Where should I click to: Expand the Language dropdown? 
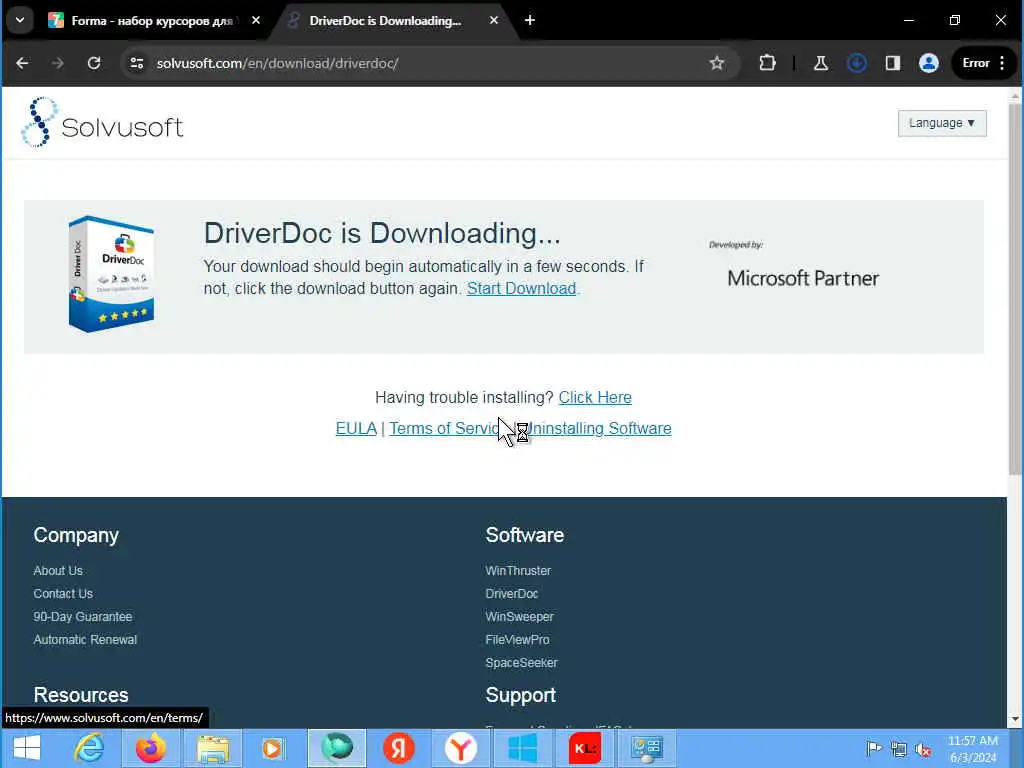pos(942,123)
